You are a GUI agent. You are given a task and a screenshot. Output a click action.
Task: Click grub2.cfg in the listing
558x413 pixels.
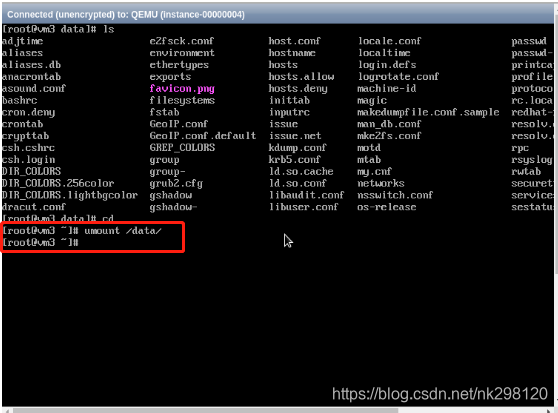(176, 183)
